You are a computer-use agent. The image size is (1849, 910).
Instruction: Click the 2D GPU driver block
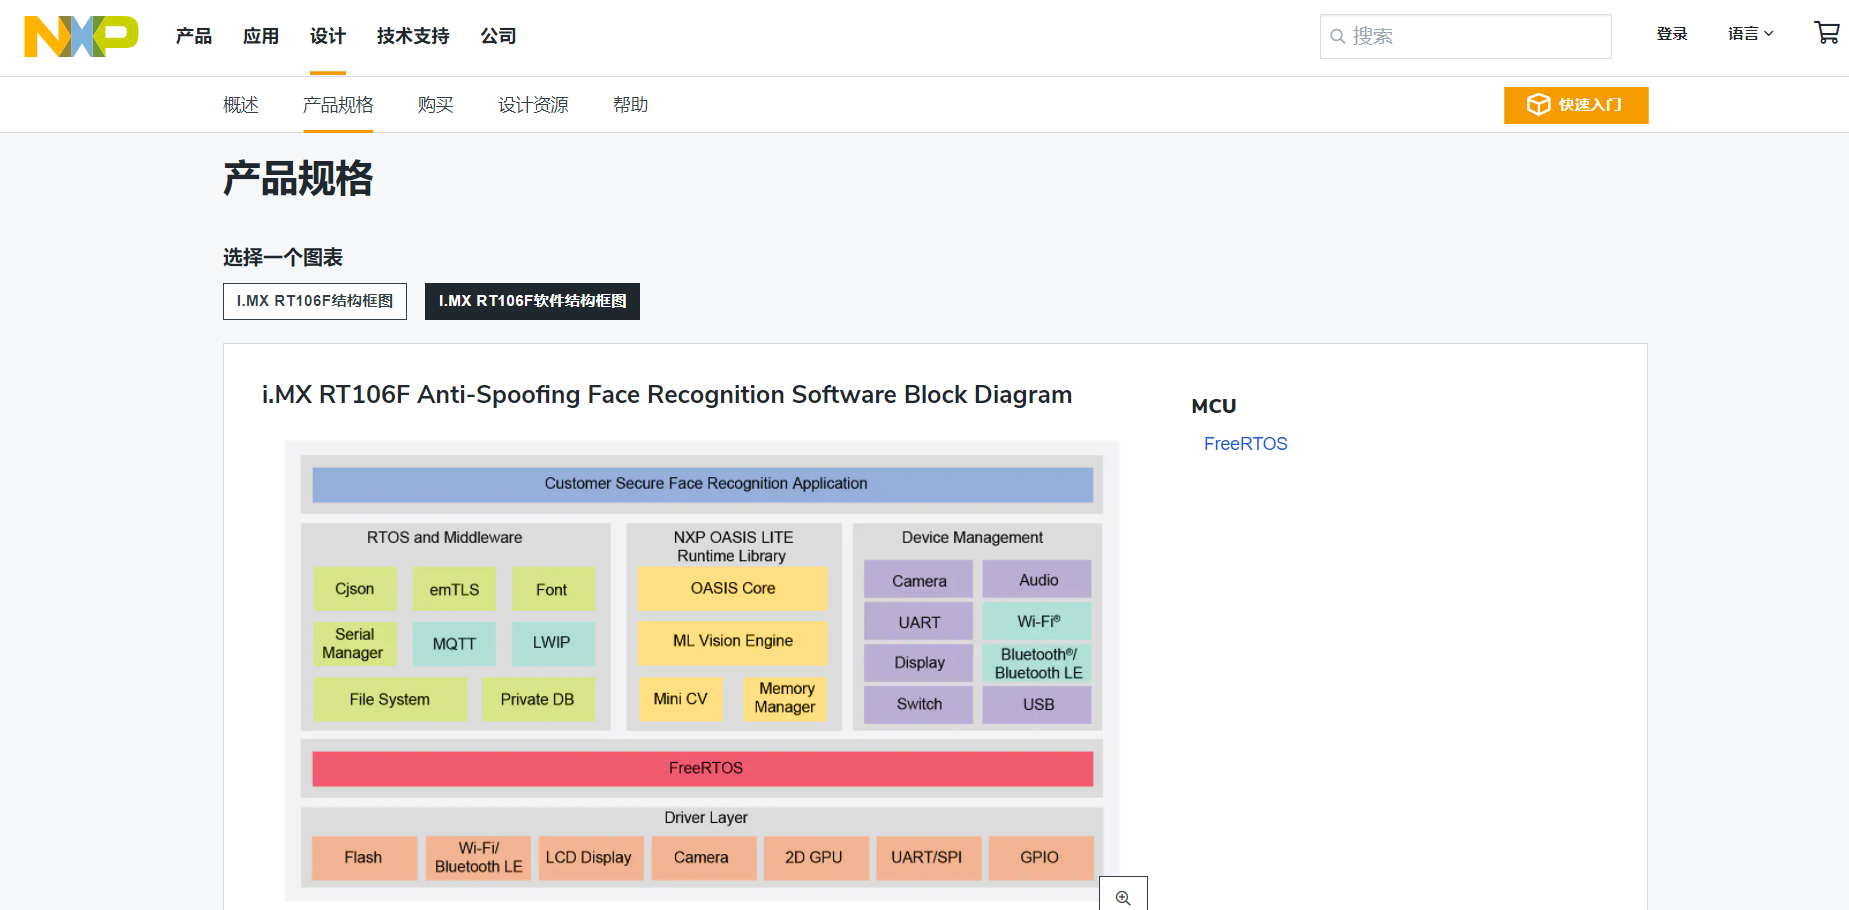(x=816, y=858)
